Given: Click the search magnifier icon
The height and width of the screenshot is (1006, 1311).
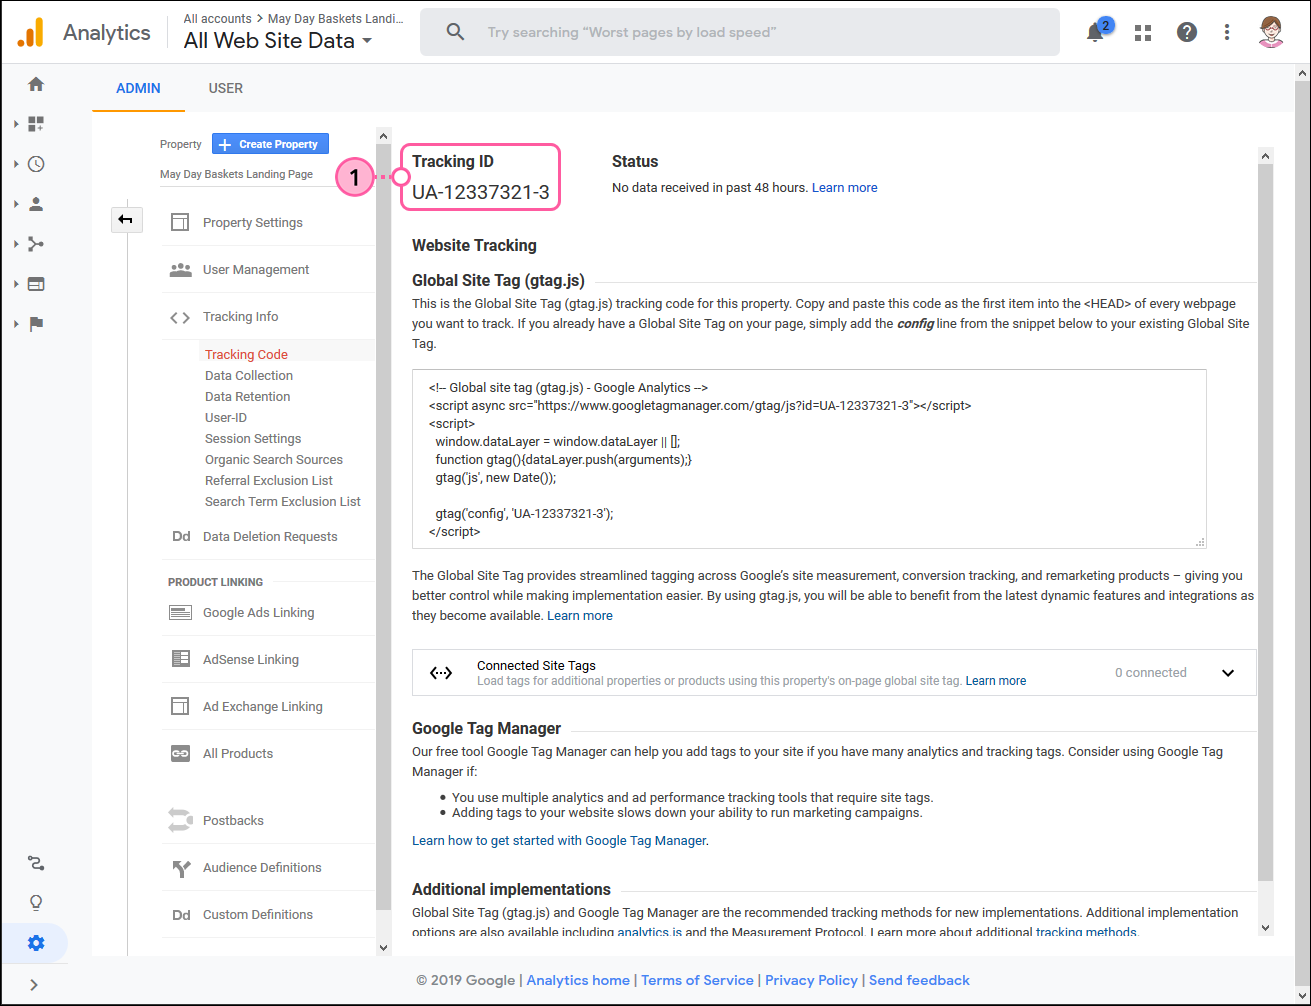Looking at the screenshot, I should pyautogui.click(x=455, y=32).
